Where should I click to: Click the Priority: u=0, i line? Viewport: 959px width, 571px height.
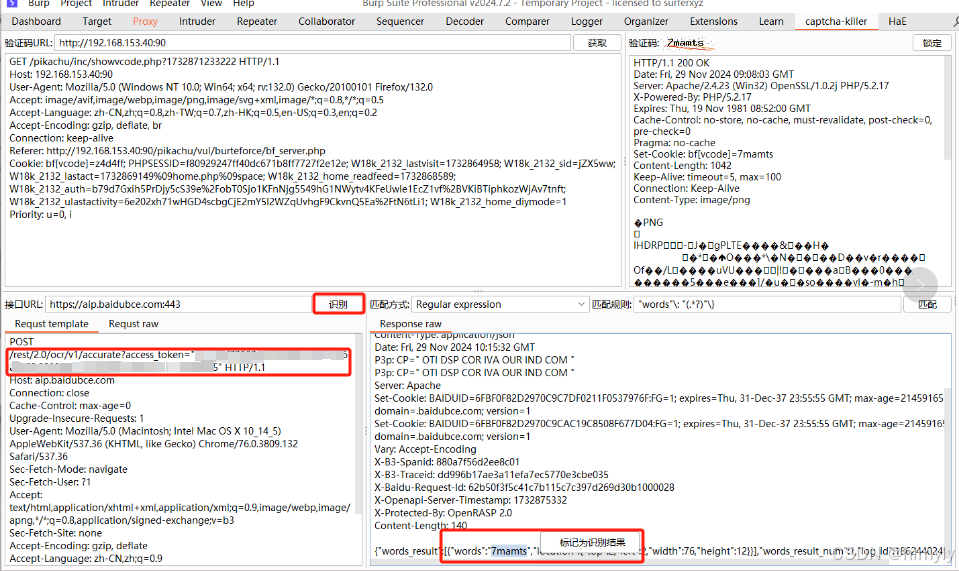pos(40,215)
